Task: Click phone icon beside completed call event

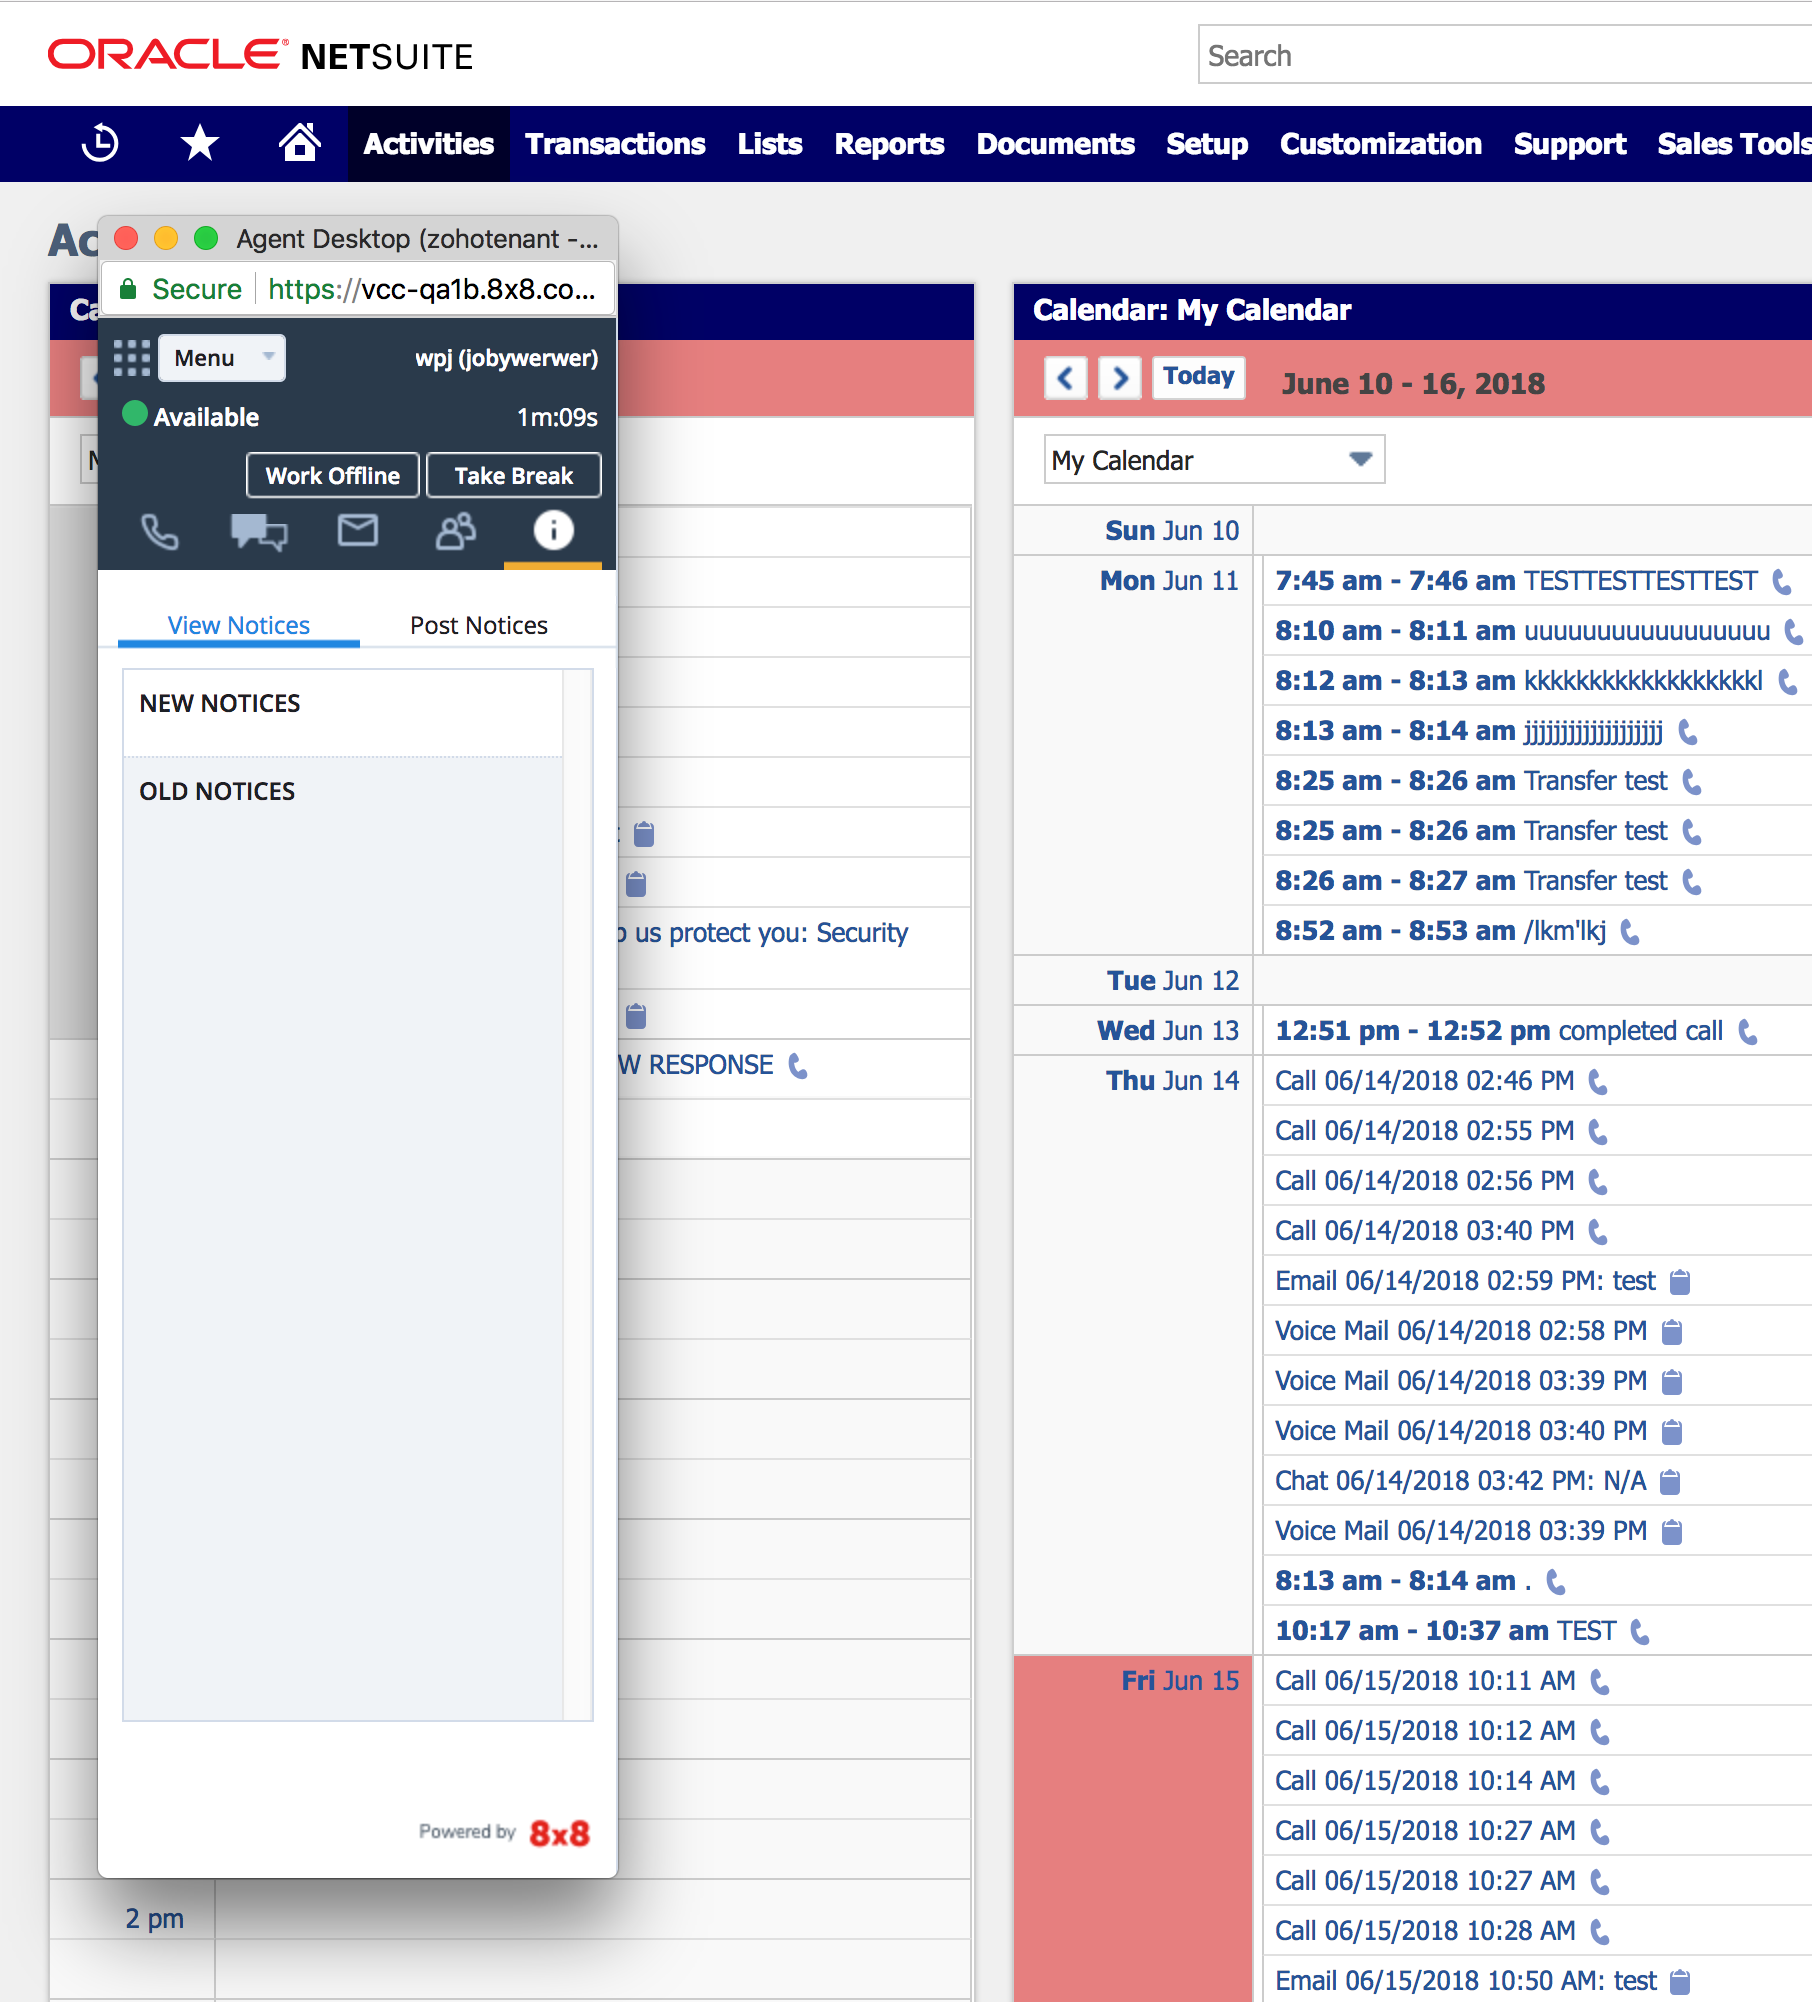Action: [1748, 1031]
